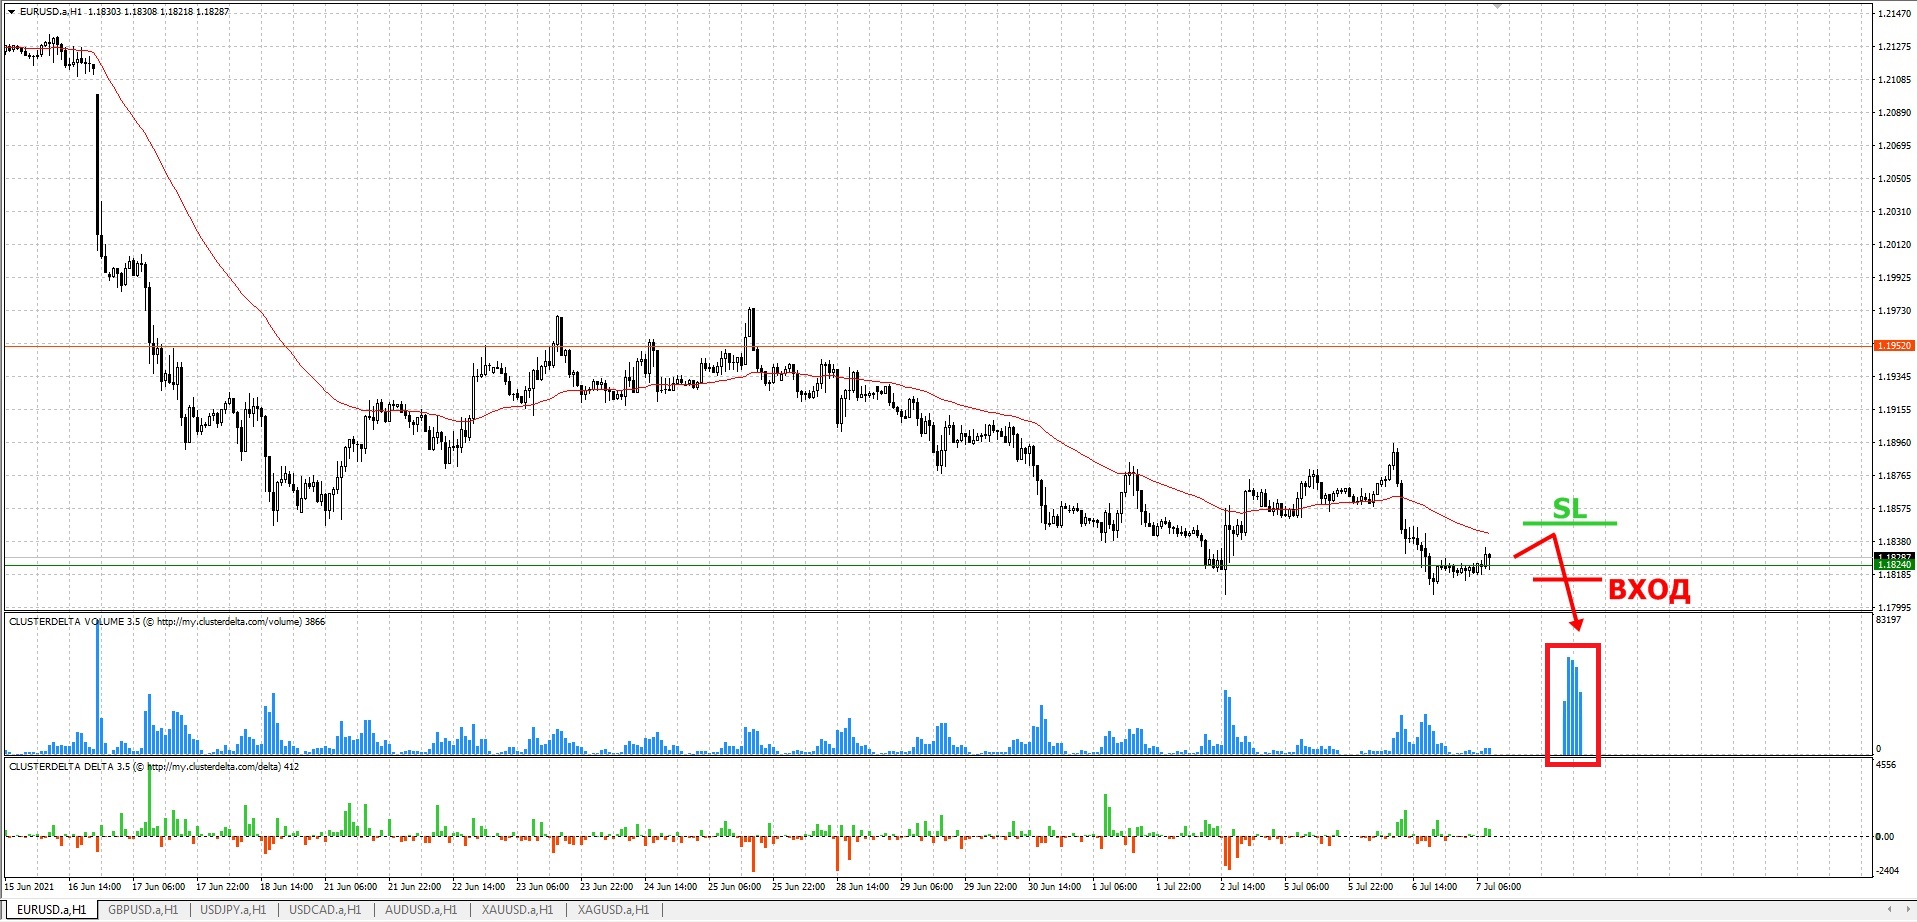
Task: Click the 1.20505 price scale value
Action: [x=1895, y=179]
